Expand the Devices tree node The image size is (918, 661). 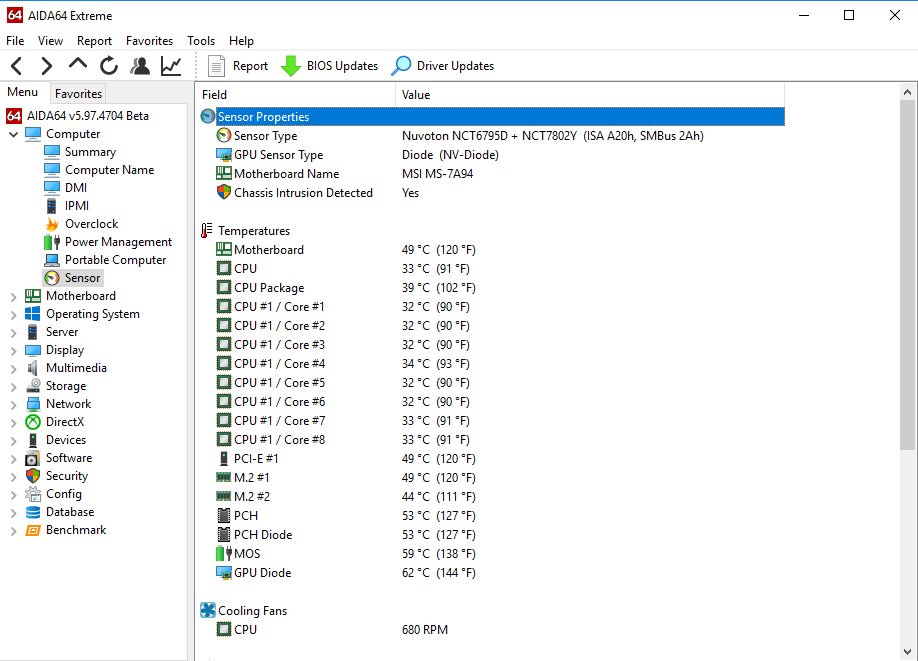14,440
